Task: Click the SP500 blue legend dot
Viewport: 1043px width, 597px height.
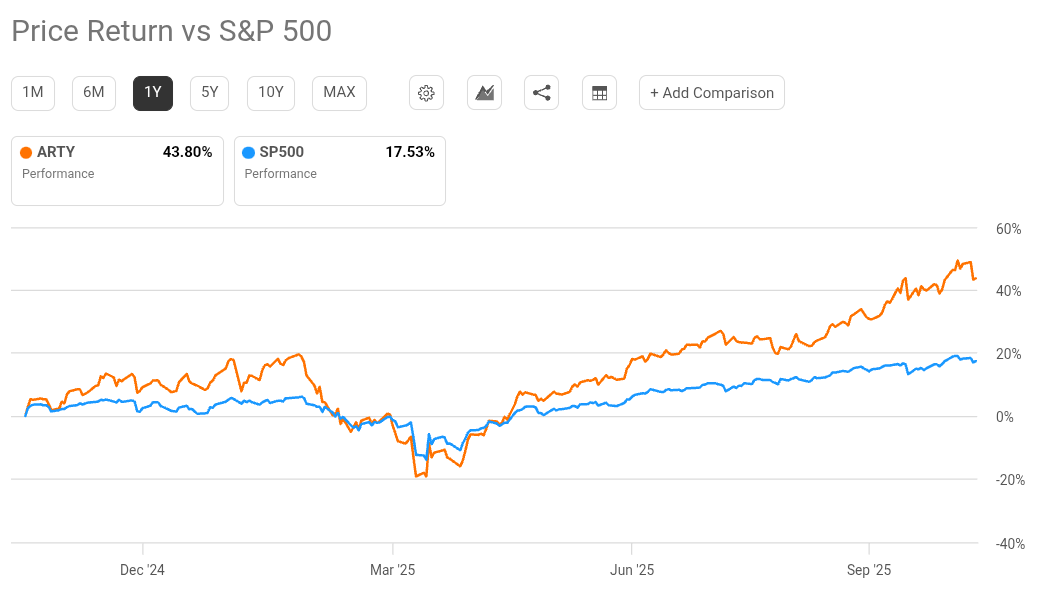Action: (250, 152)
